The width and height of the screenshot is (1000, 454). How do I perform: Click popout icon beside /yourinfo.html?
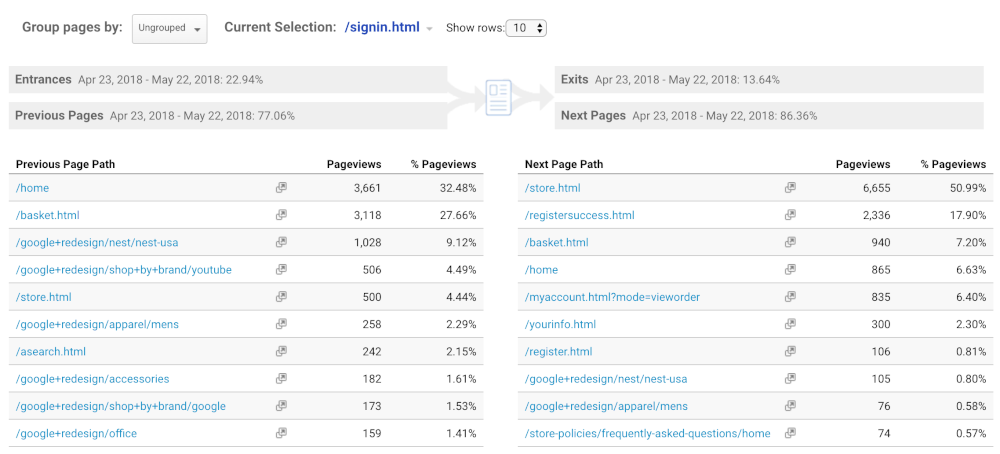790,325
